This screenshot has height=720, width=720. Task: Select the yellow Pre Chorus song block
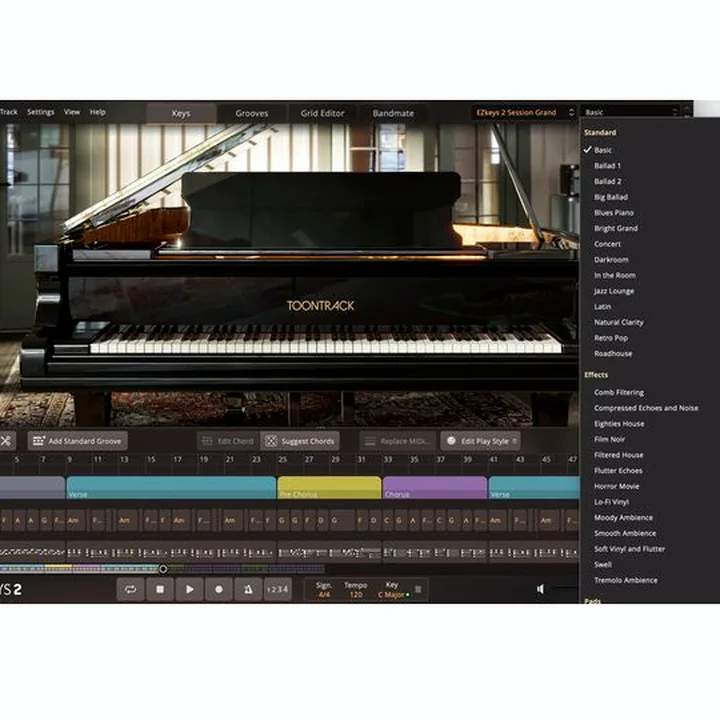click(329, 487)
